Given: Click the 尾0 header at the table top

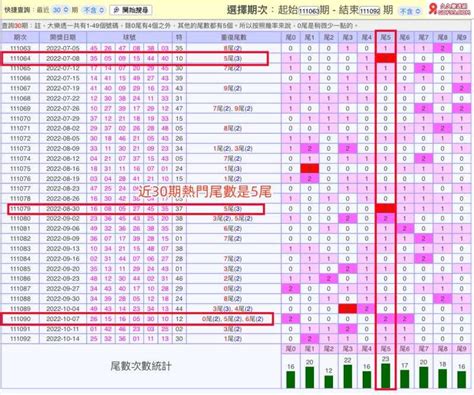Looking at the screenshot, I should pyautogui.click(x=290, y=37).
